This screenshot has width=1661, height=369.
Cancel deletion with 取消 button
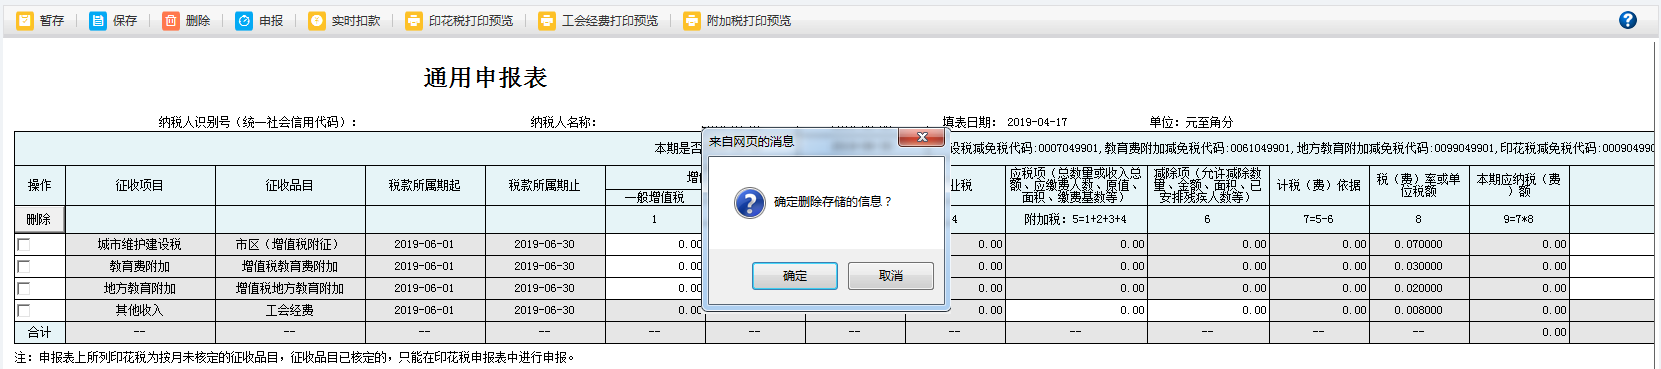(891, 276)
